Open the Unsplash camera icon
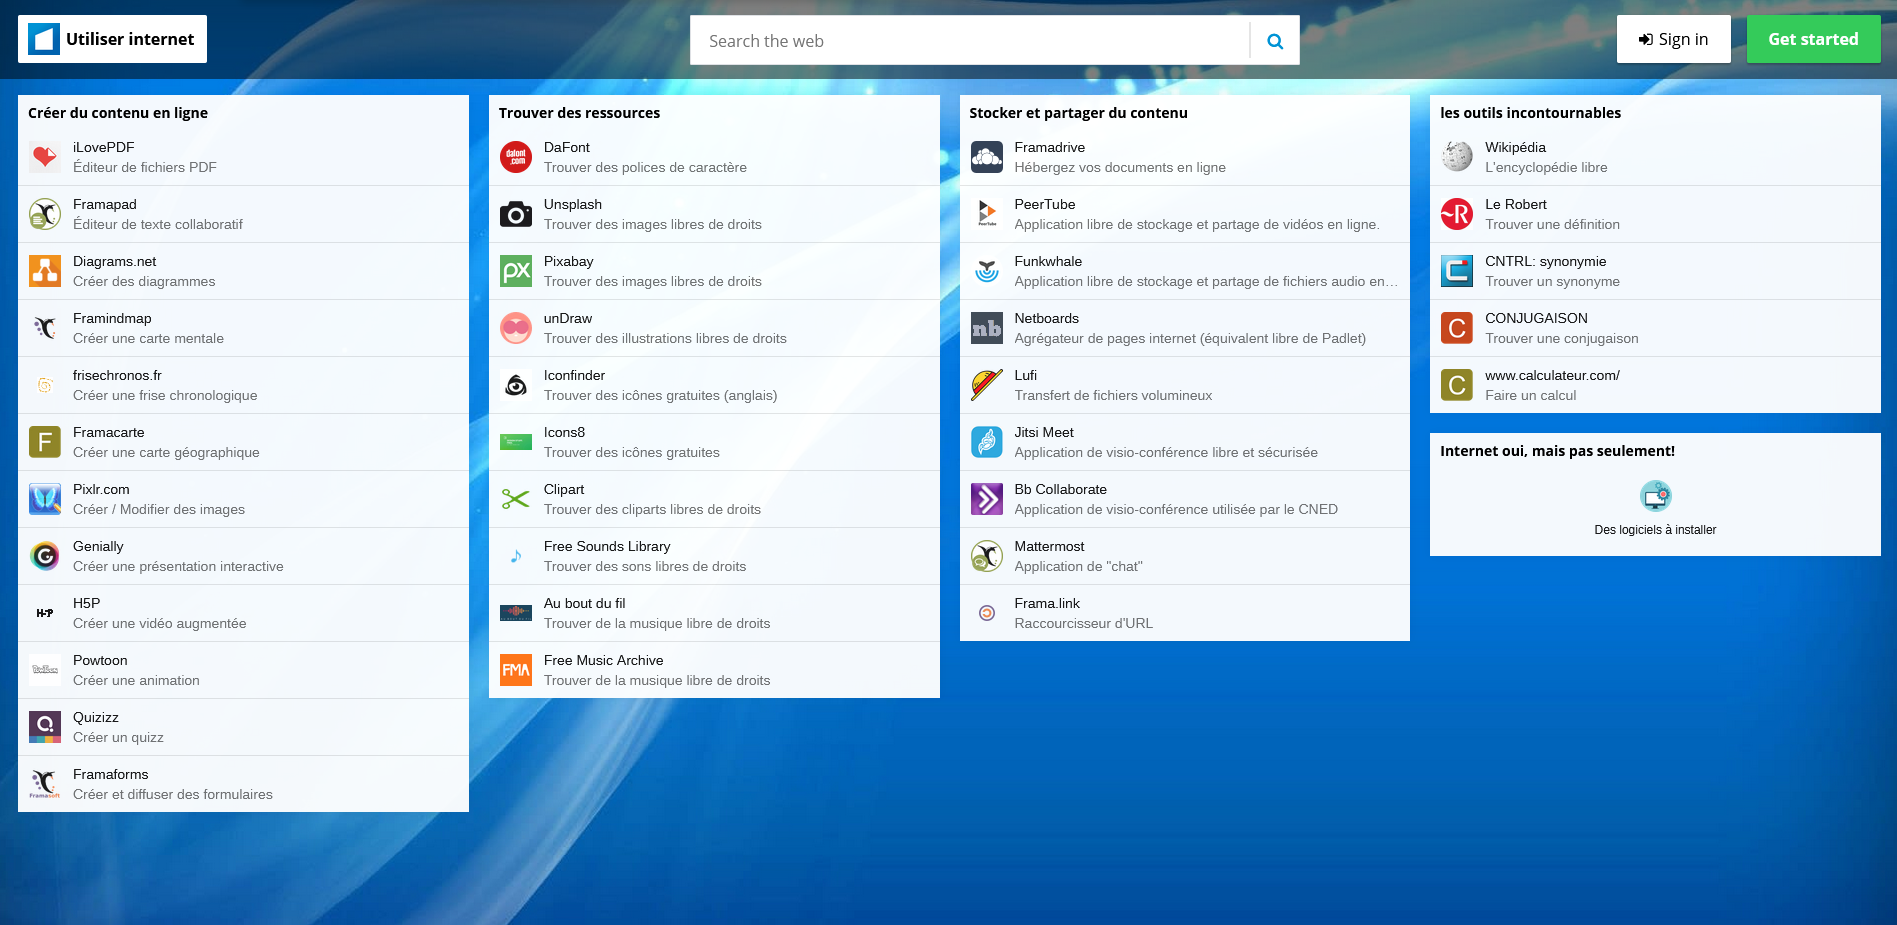The height and width of the screenshot is (925, 1897). pyautogui.click(x=516, y=214)
